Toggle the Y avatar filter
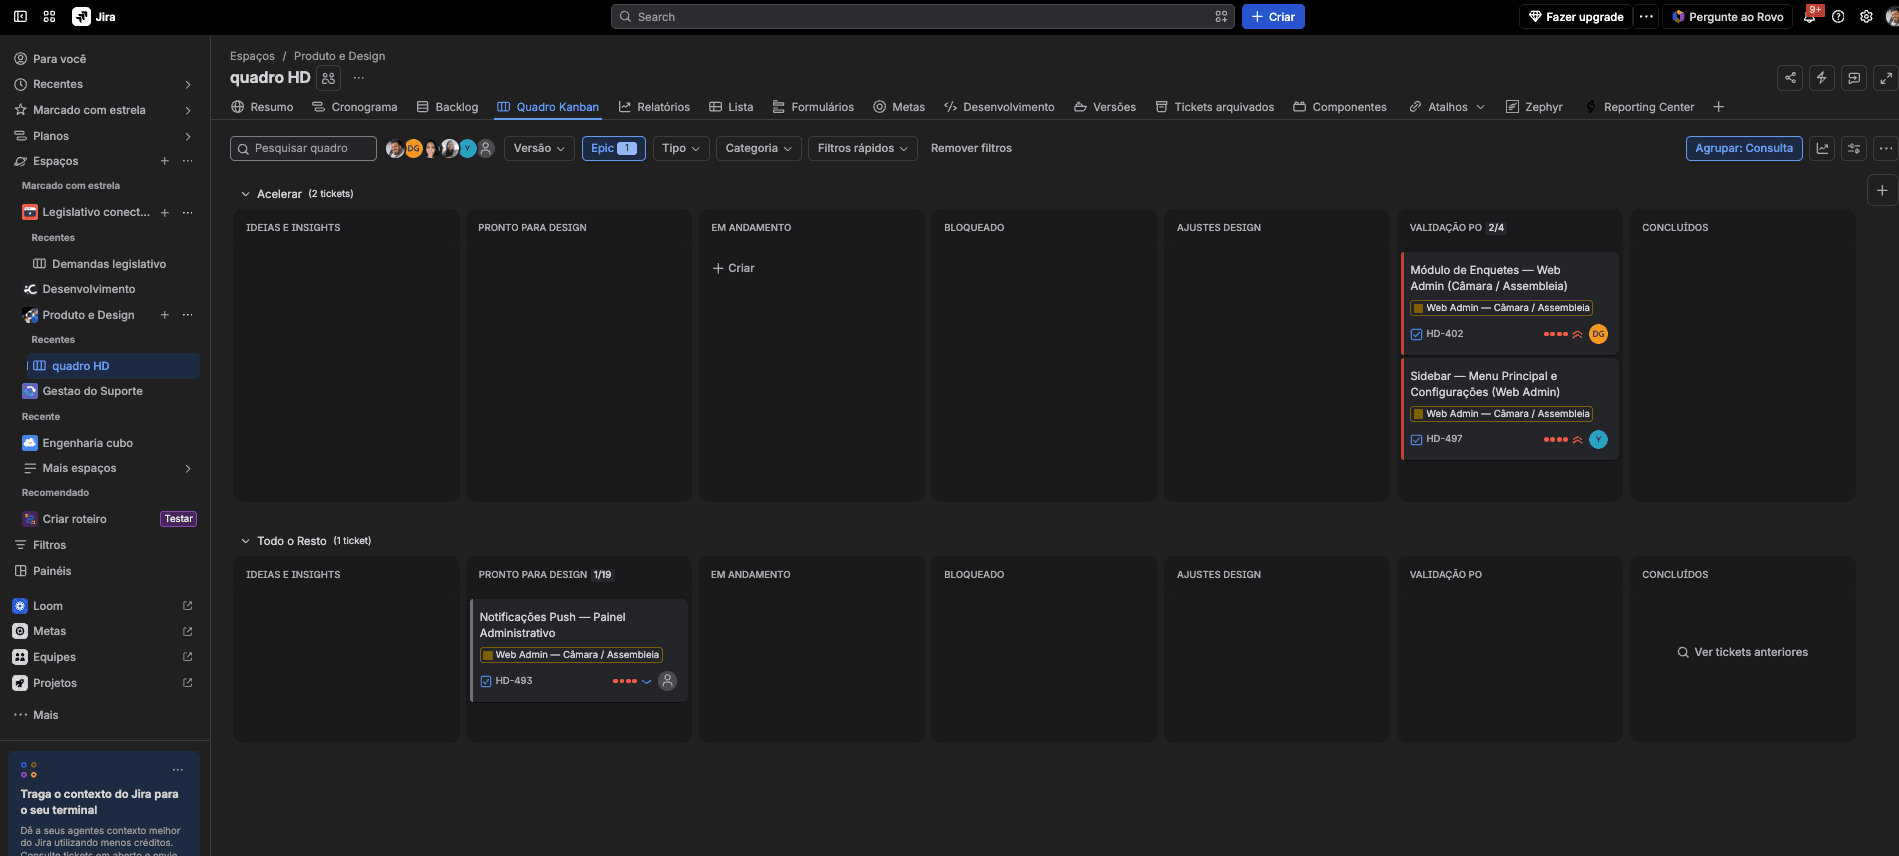 pyautogui.click(x=467, y=149)
